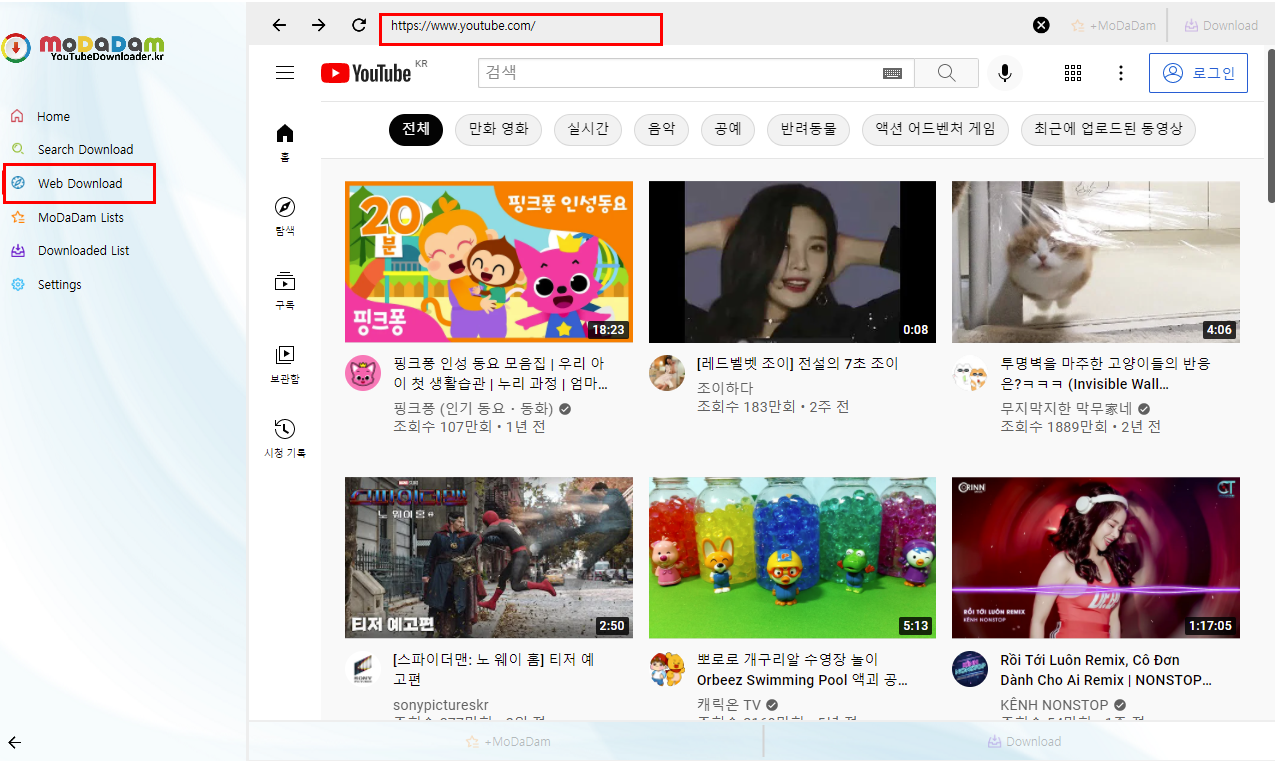Click the YouTube logo

[367, 72]
